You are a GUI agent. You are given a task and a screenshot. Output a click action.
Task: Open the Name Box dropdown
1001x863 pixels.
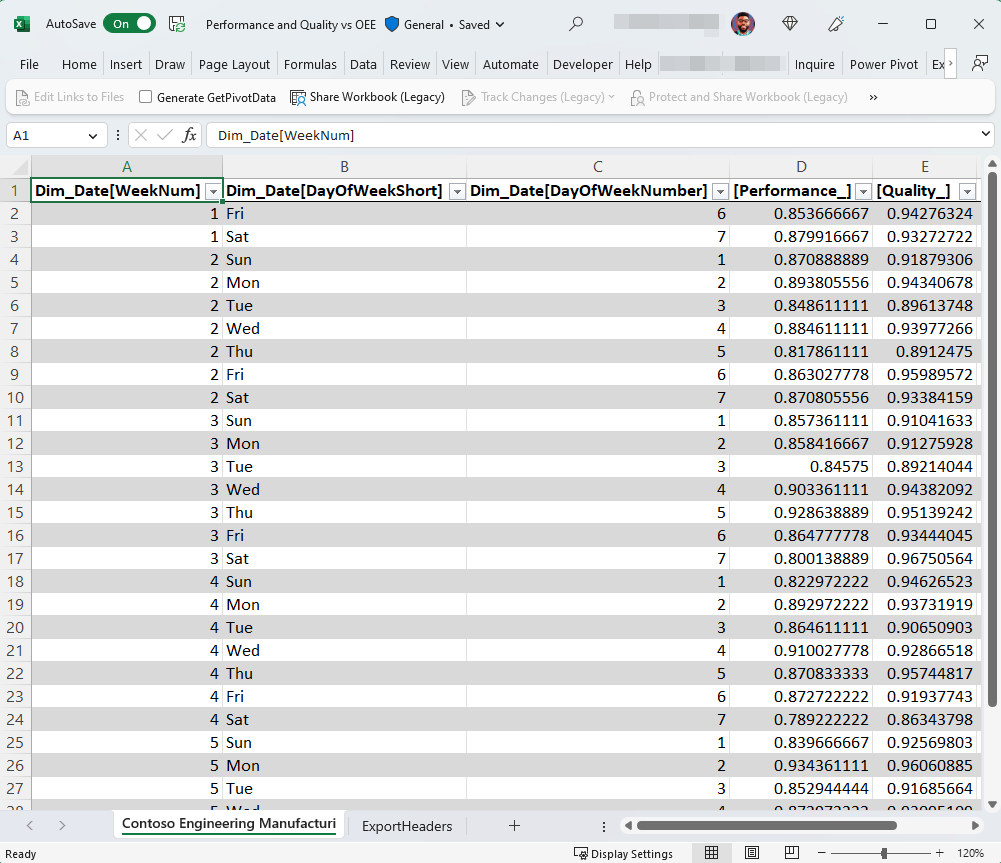(94, 133)
